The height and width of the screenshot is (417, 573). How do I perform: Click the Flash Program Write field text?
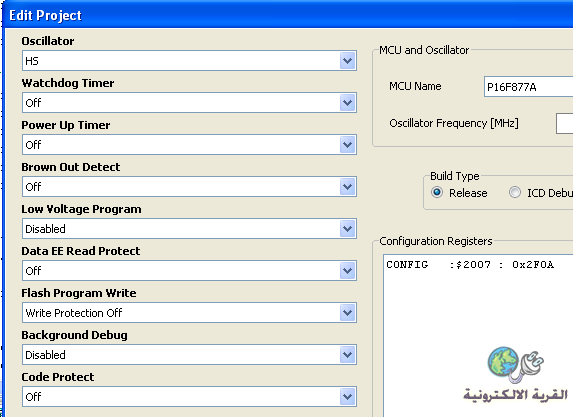pos(73,313)
